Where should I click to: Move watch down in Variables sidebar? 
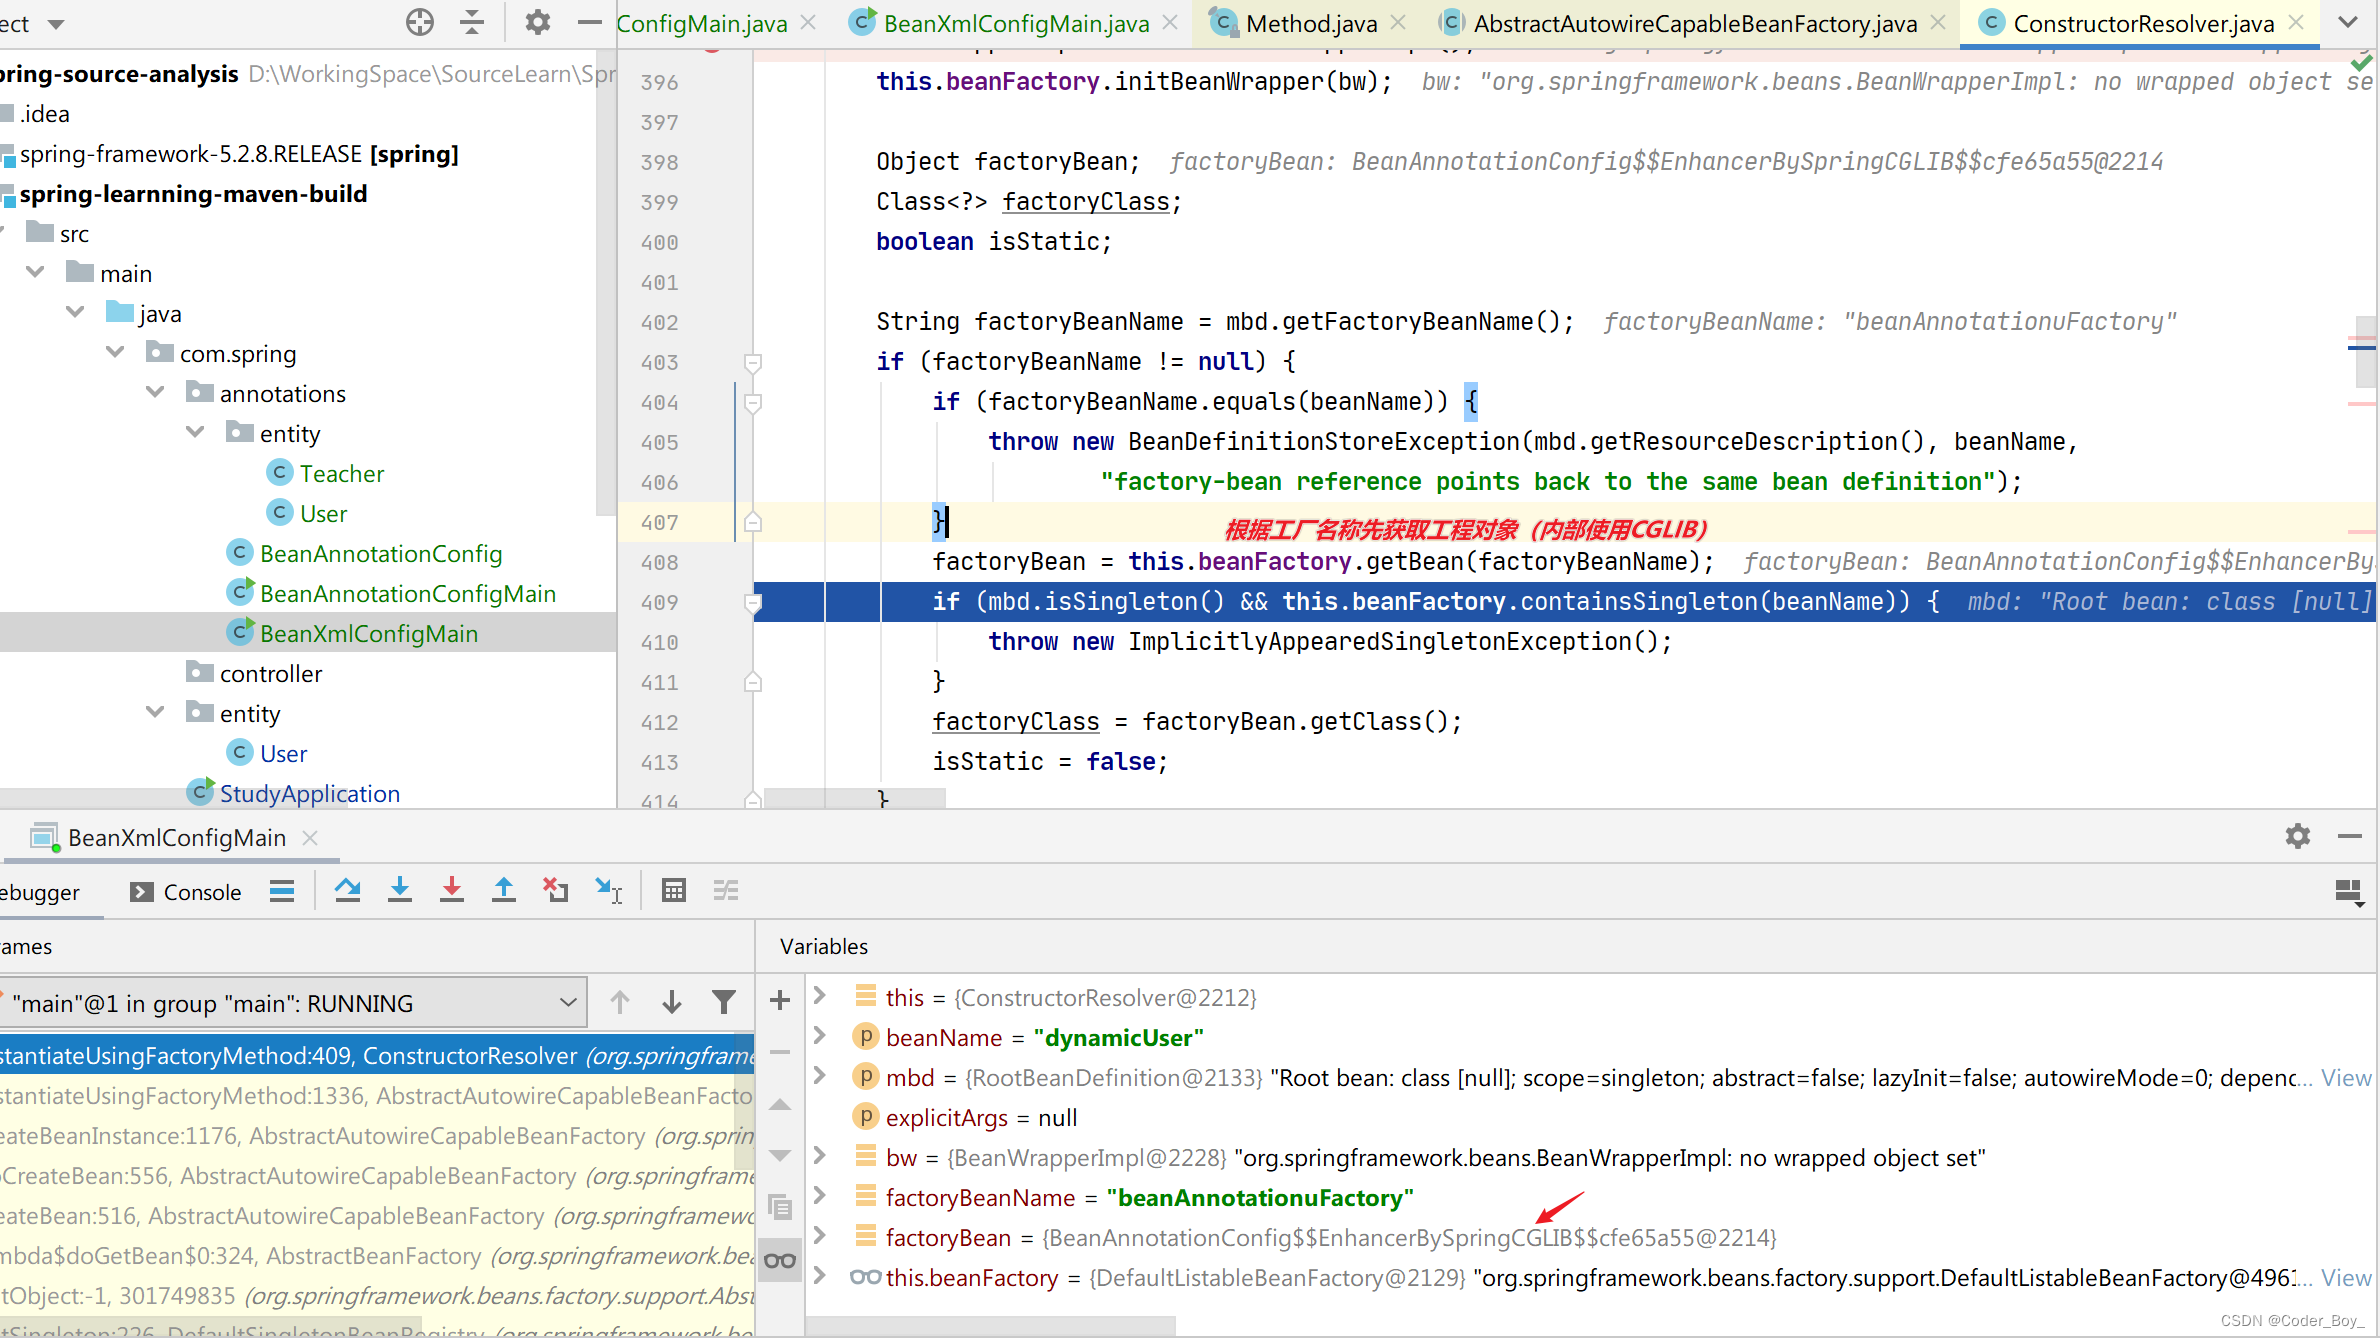780,1156
